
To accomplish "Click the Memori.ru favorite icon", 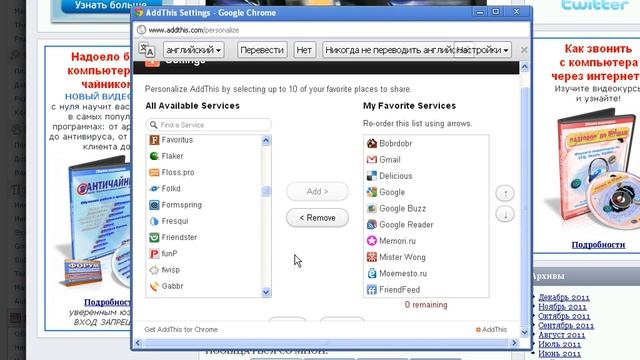I will (371, 241).
